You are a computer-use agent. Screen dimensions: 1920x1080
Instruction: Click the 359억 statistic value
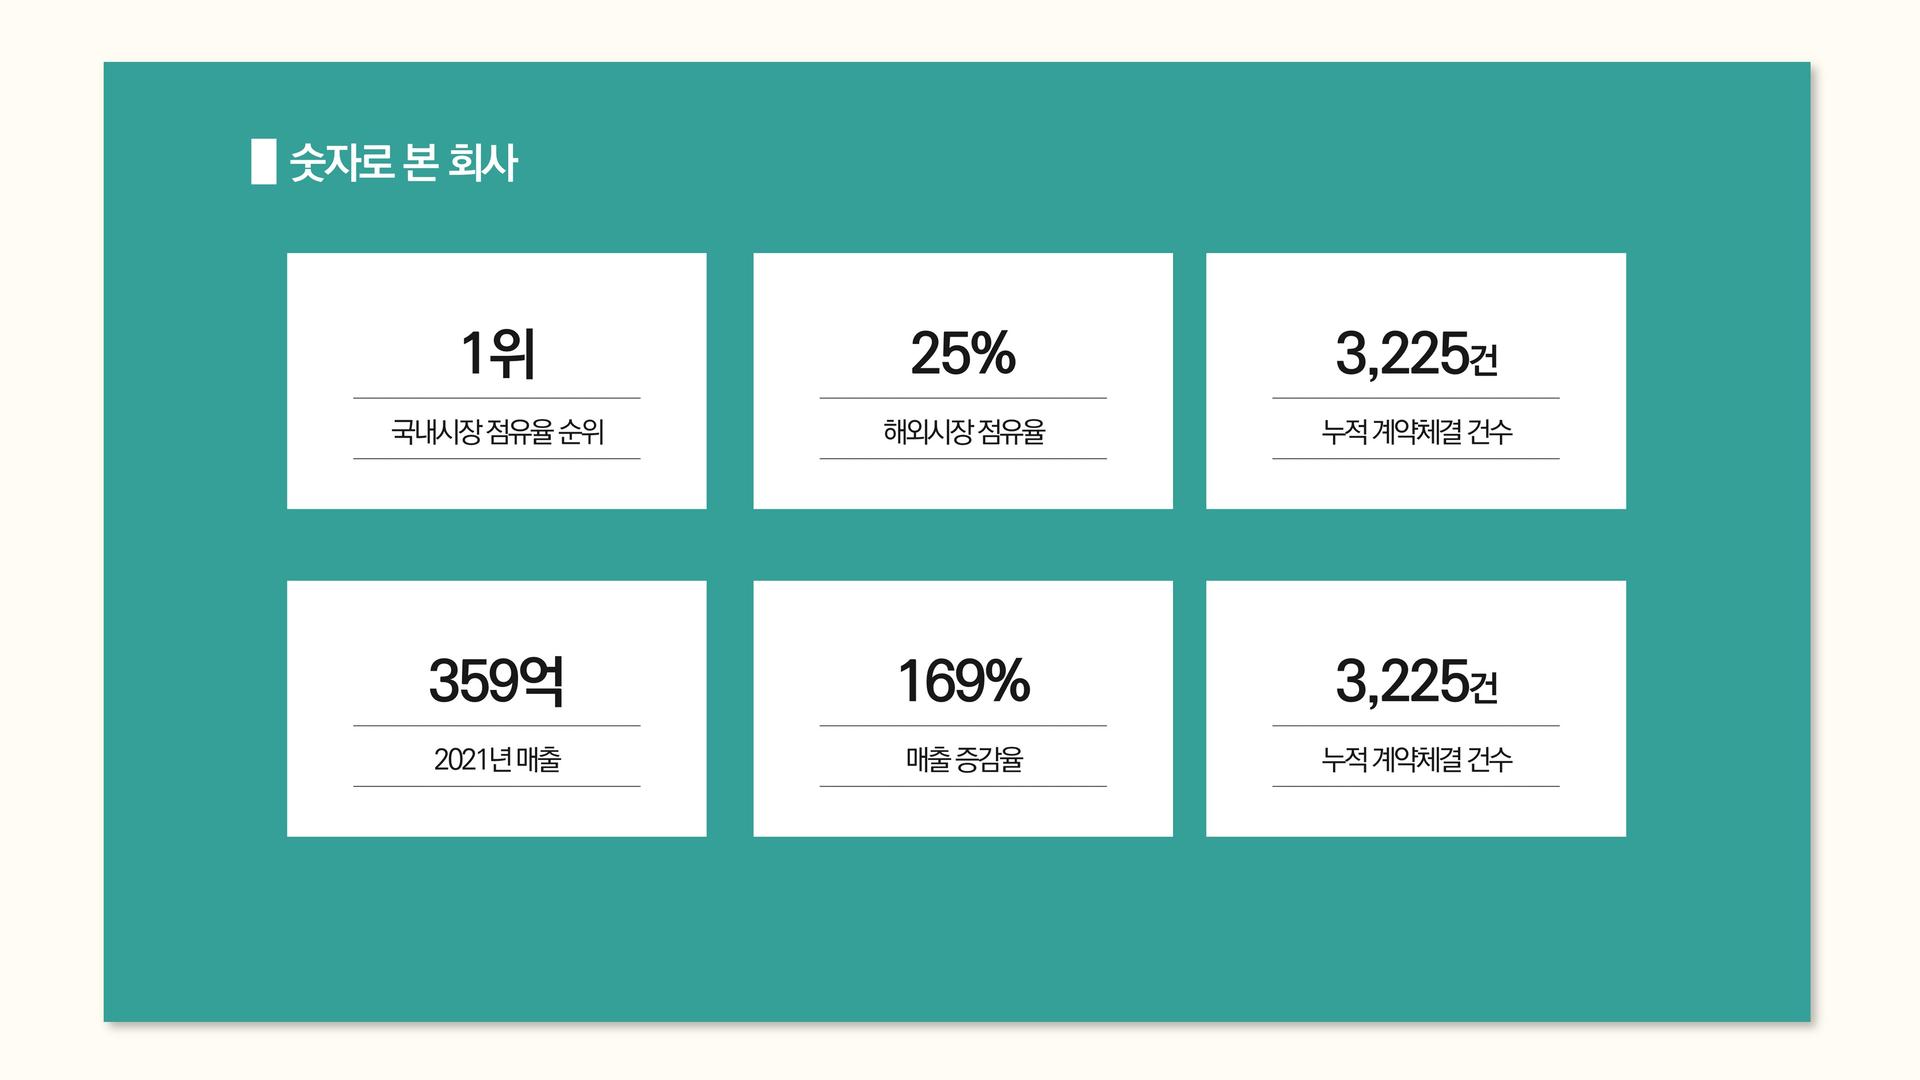497,682
